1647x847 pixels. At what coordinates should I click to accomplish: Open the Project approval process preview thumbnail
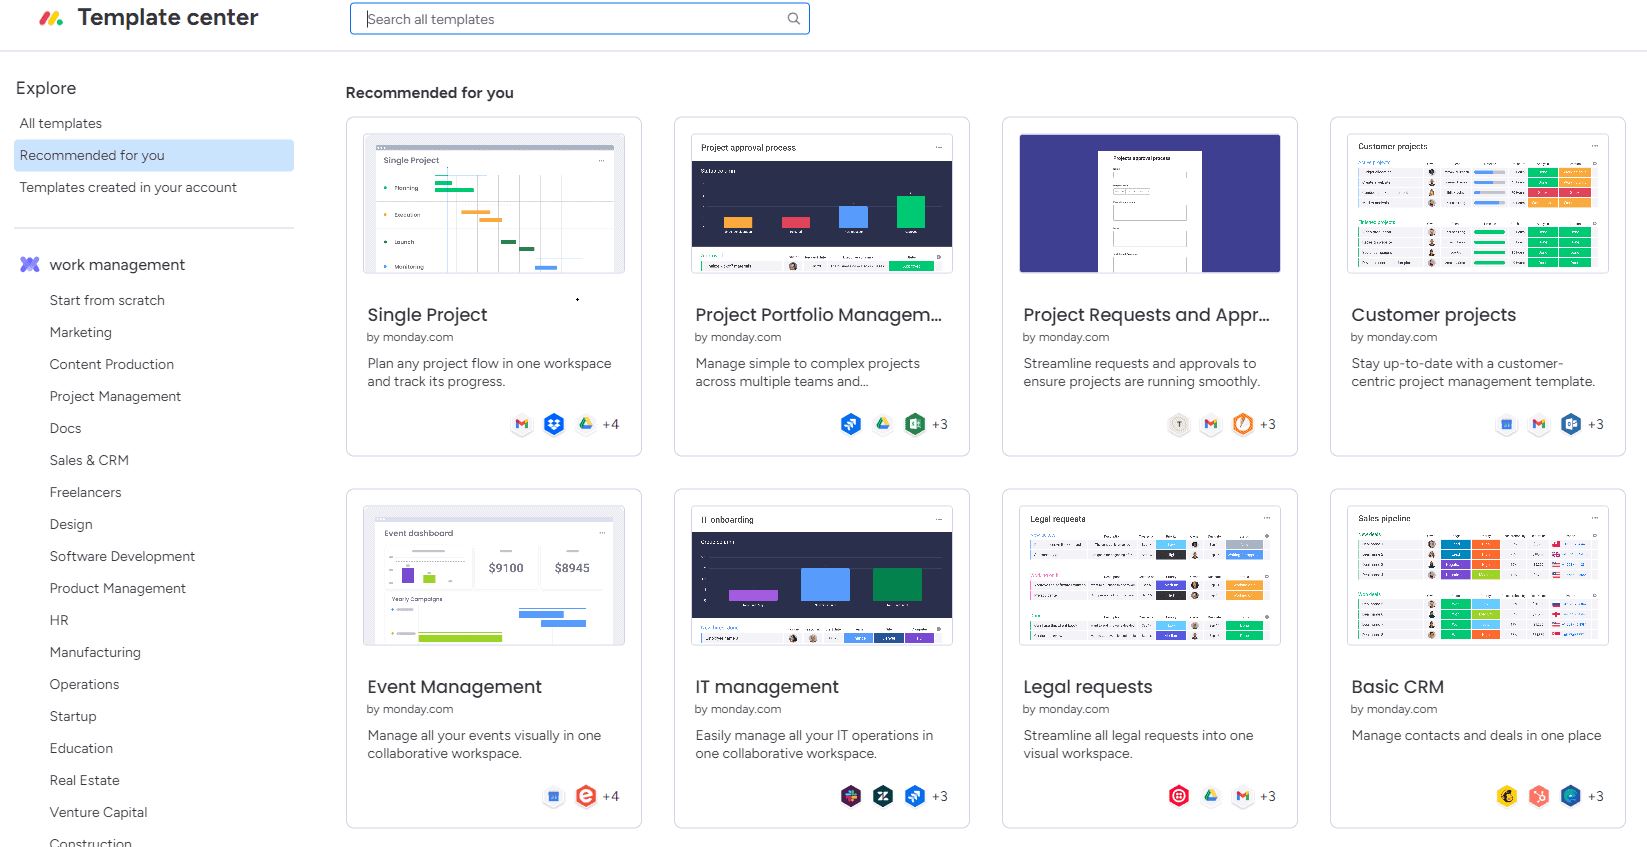coord(822,203)
